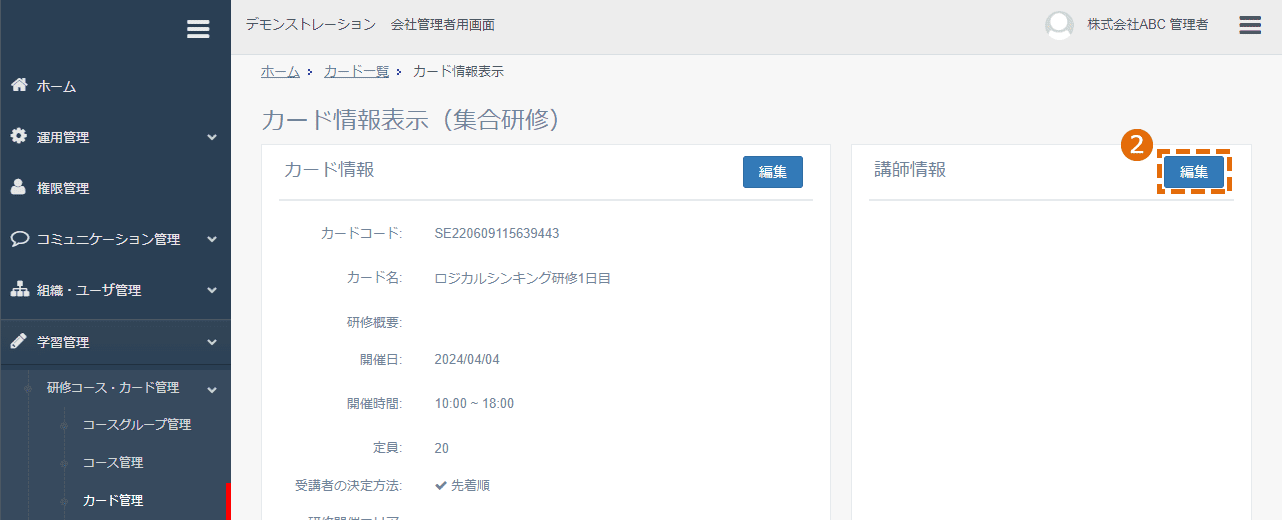
Task: Select カード管理 in sidebar
Action: pos(113,501)
